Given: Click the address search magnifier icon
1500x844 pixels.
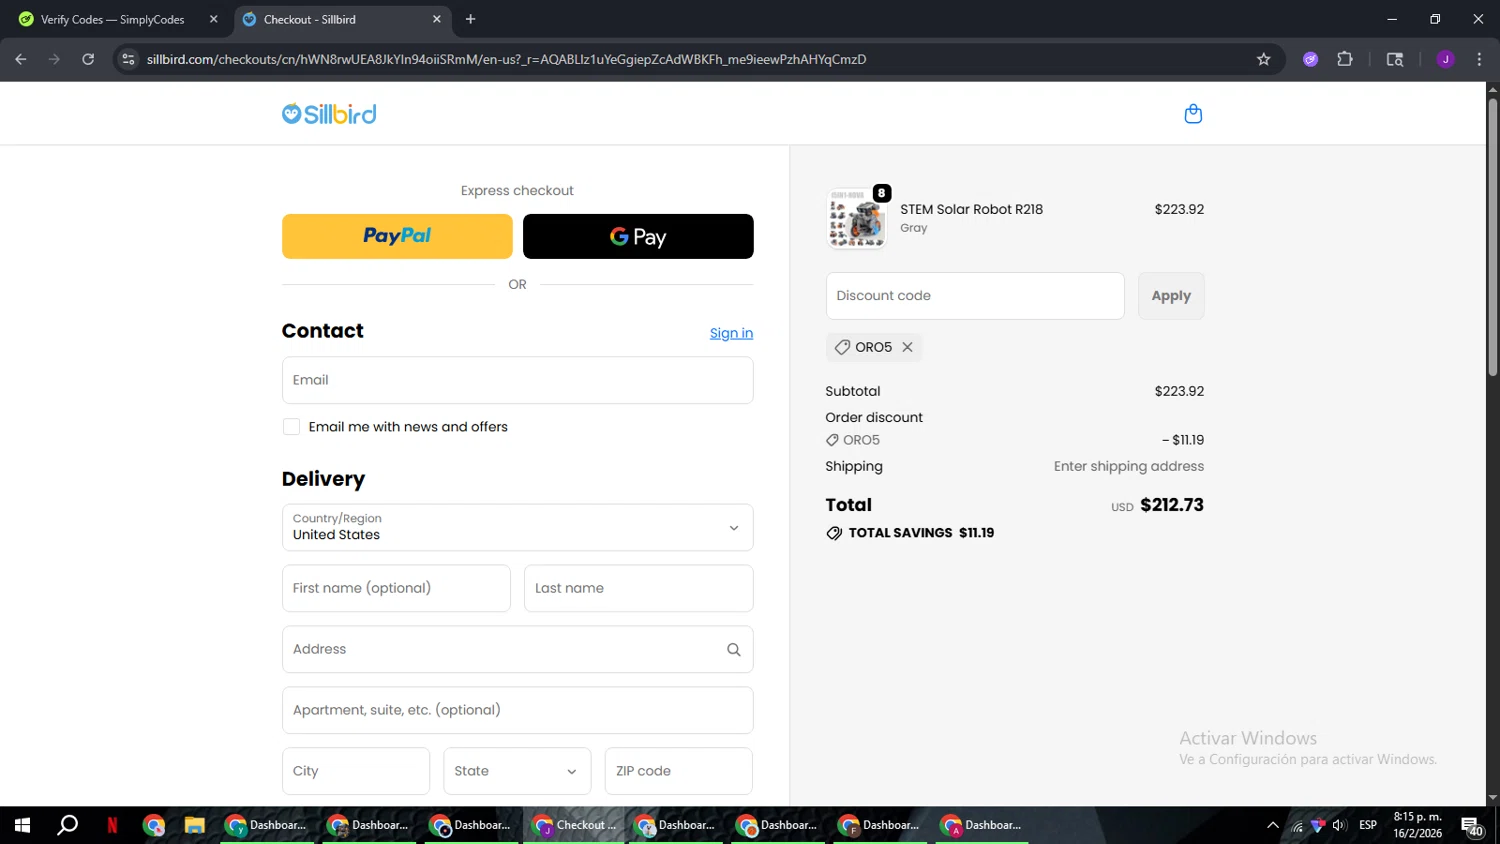Looking at the screenshot, I should click(x=733, y=650).
